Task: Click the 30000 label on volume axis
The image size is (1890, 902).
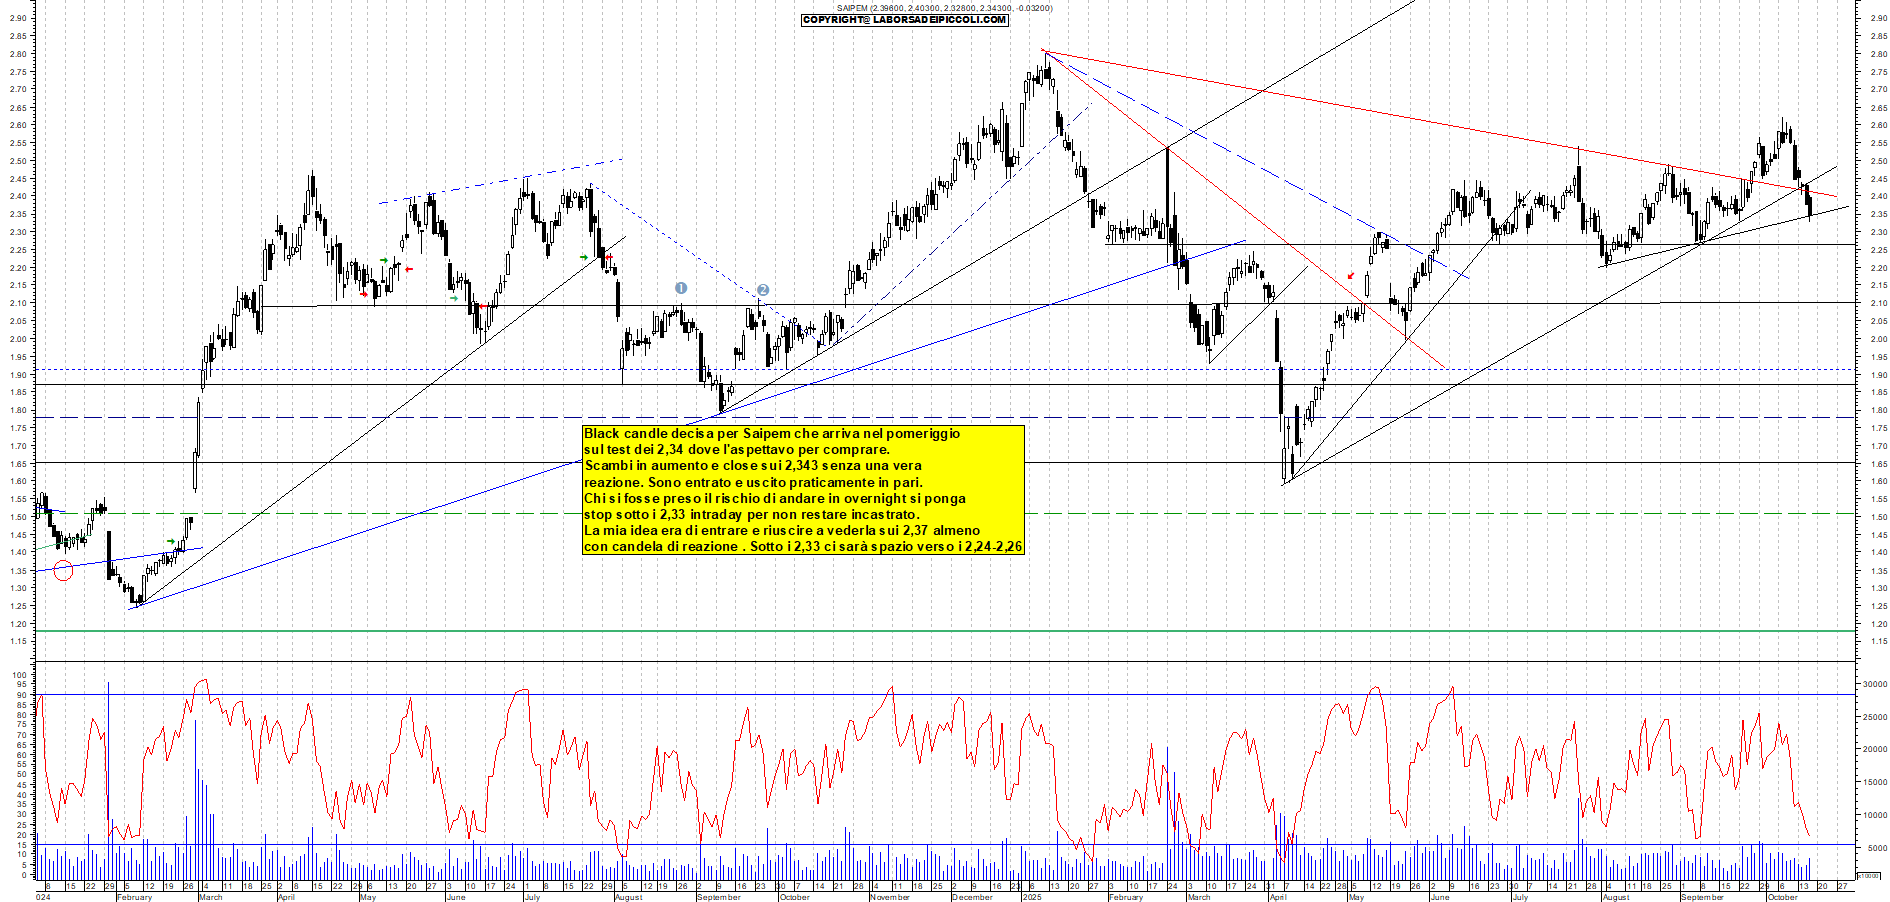Action: point(1873,685)
